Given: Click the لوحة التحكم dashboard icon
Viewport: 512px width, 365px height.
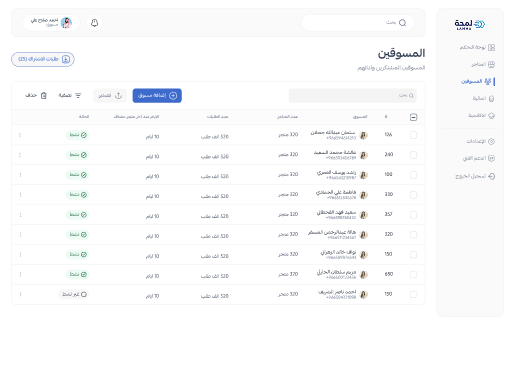Looking at the screenshot, I should pyautogui.click(x=491, y=47).
